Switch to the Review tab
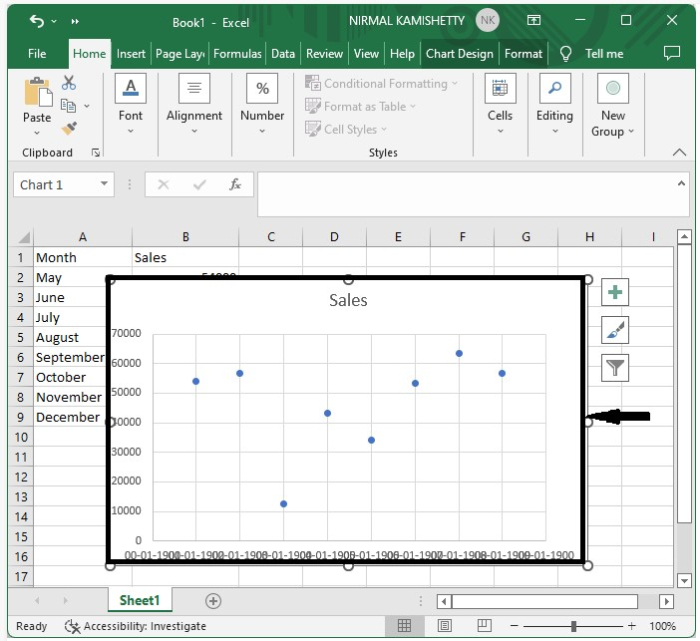Viewport: 700px width, 641px height. [324, 54]
